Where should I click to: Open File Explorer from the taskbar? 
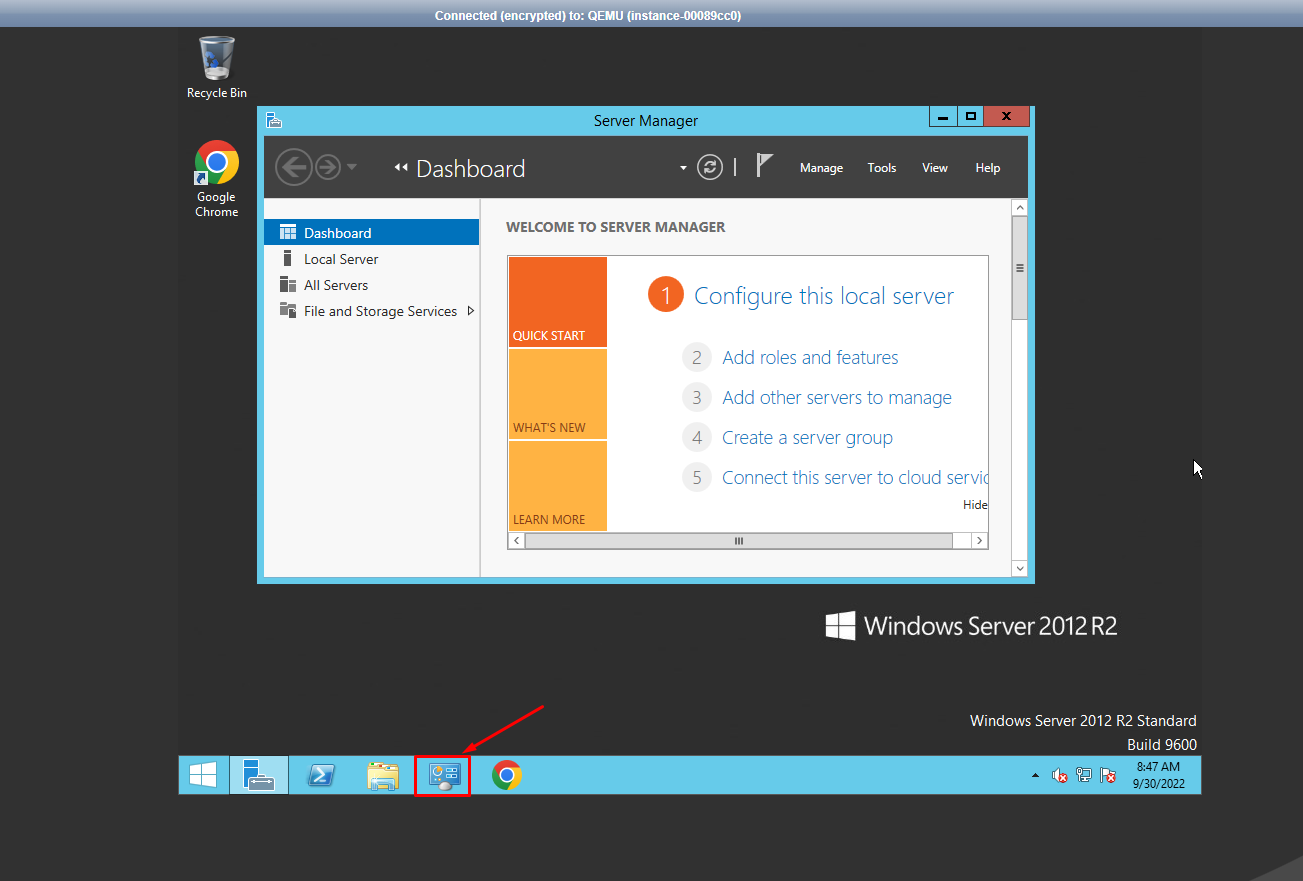[x=382, y=776]
